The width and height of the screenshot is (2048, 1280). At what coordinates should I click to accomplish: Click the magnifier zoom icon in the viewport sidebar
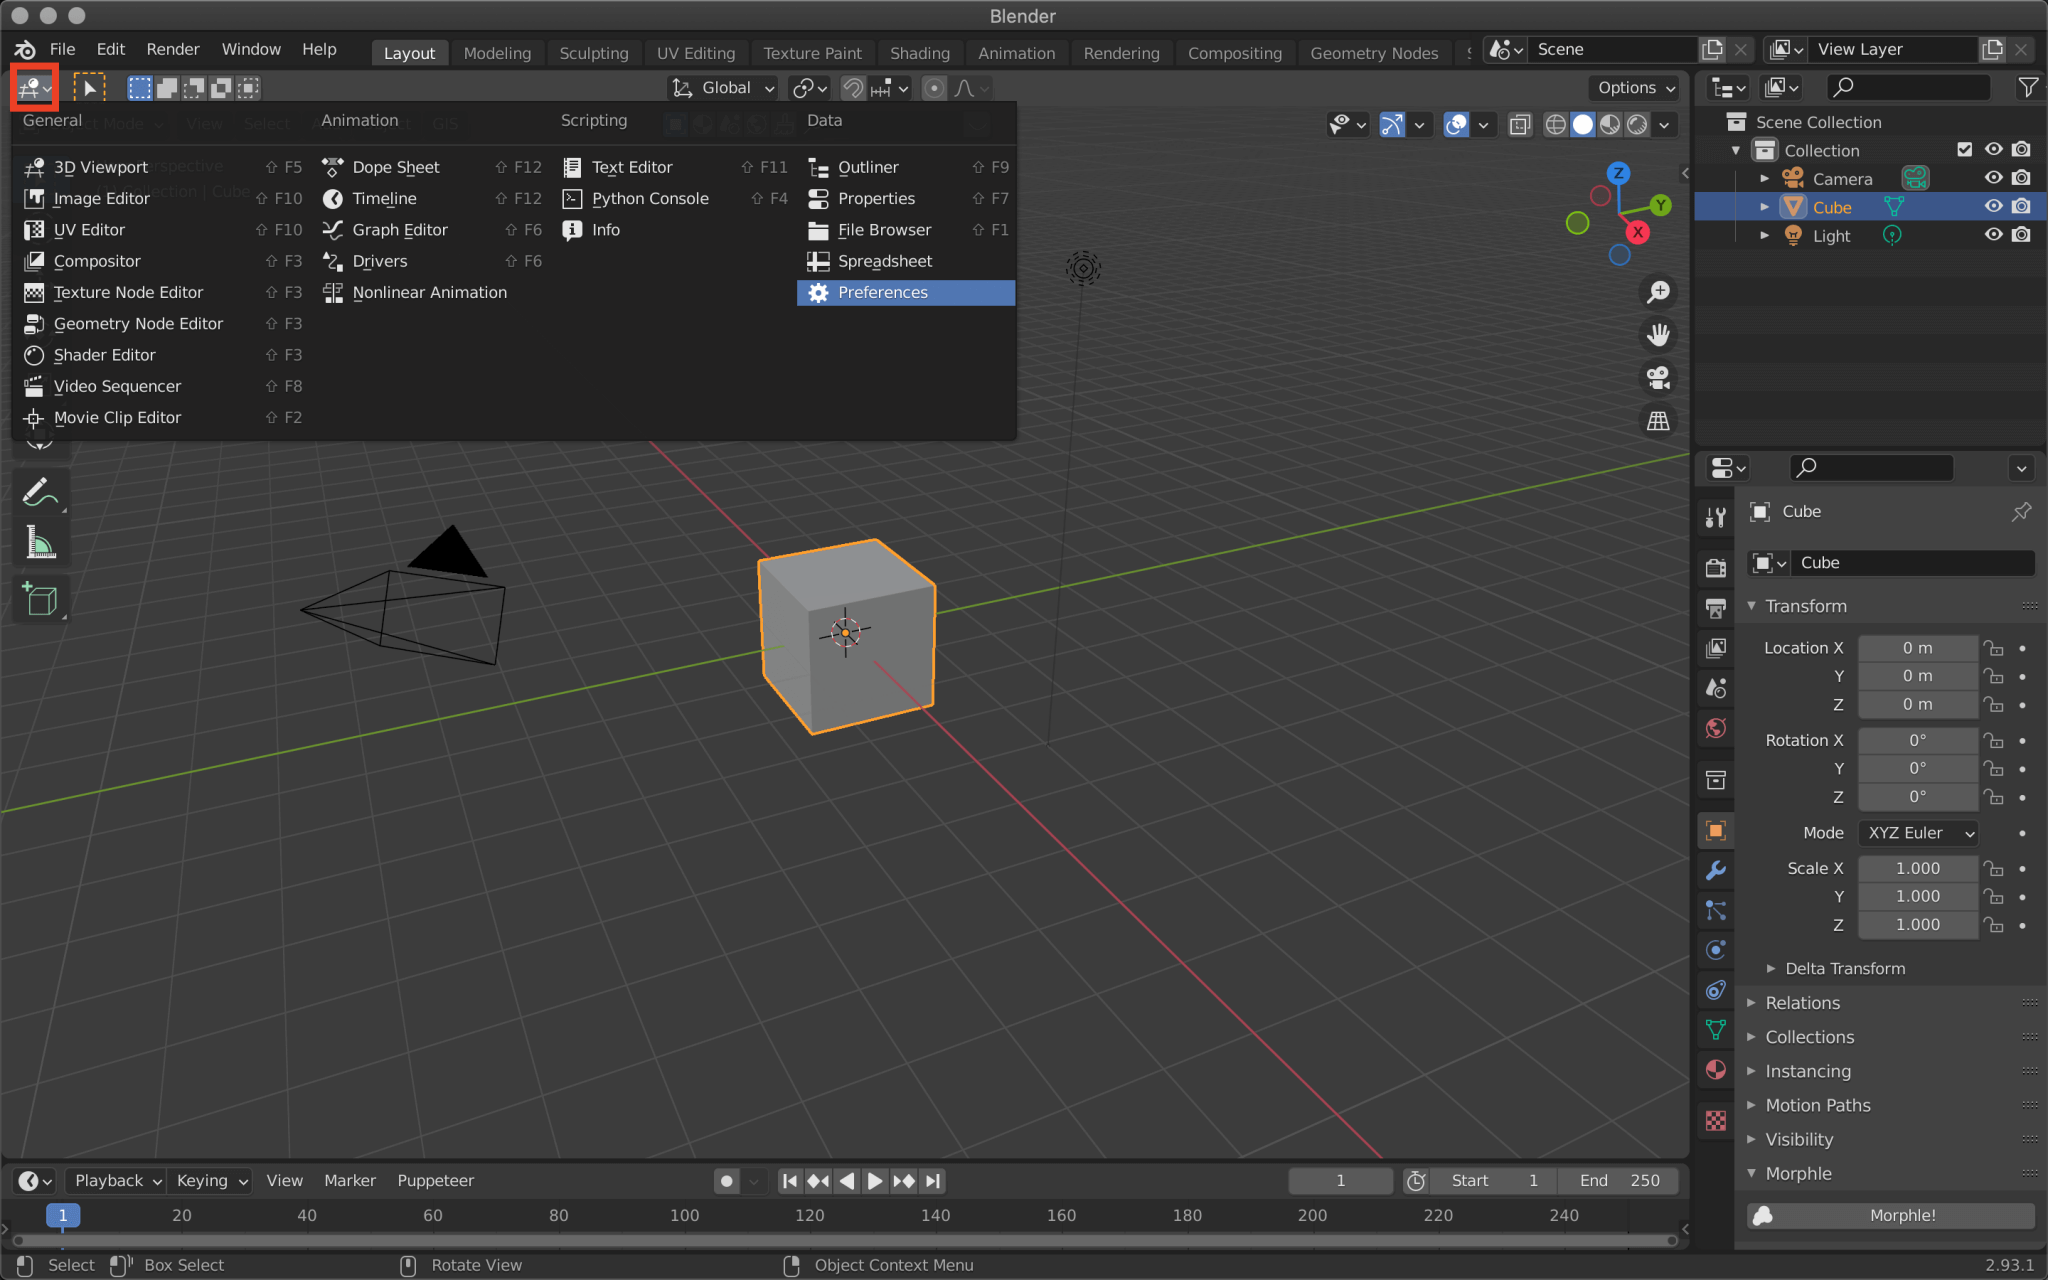click(x=1657, y=291)
